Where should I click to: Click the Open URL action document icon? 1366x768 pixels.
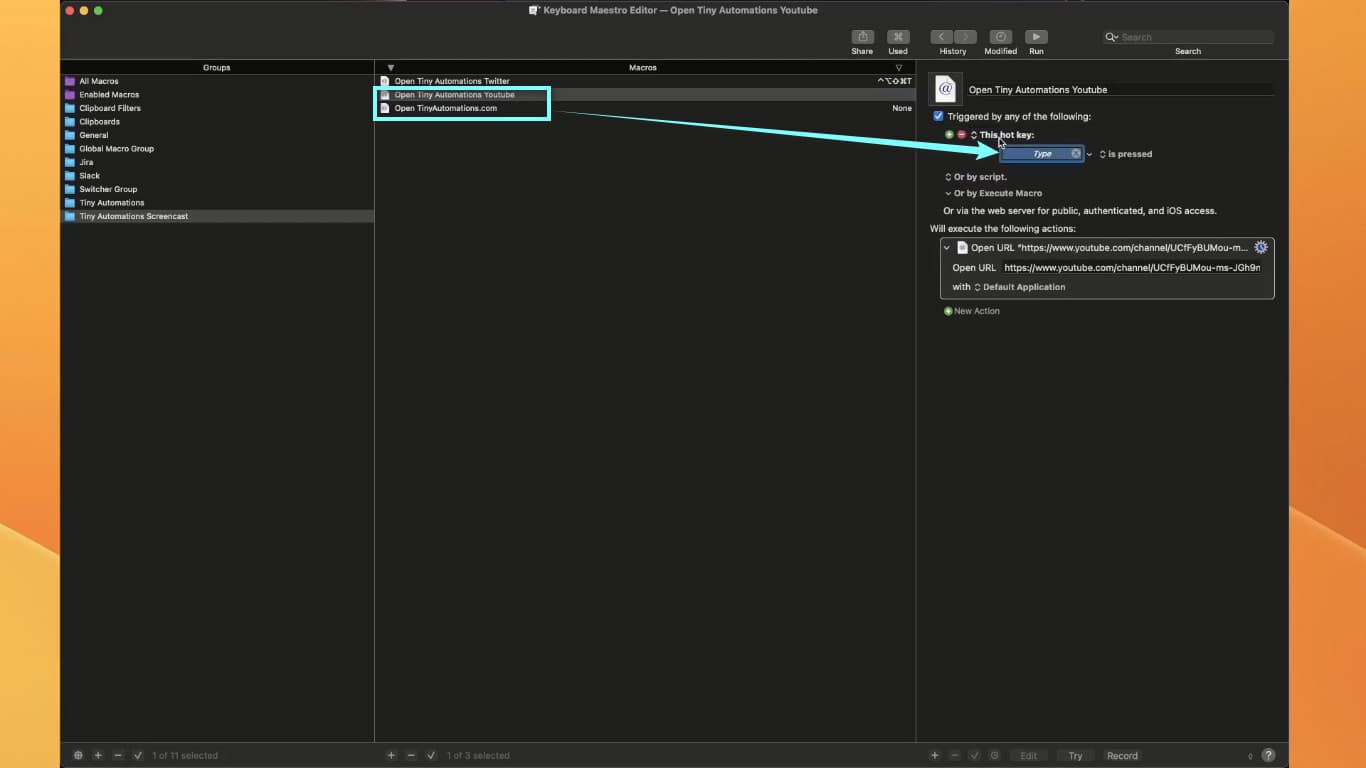coord(962,247)
